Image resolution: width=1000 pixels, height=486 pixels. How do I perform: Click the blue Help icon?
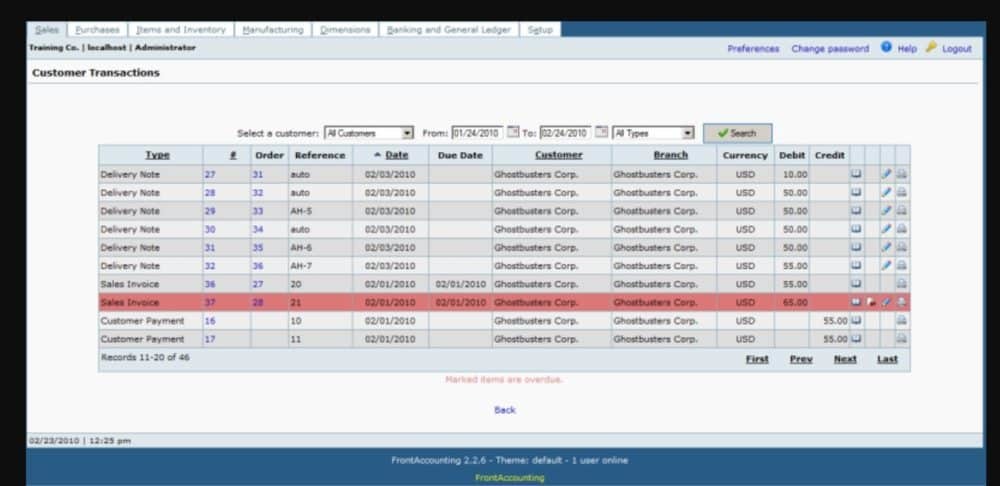click(887, 47)
